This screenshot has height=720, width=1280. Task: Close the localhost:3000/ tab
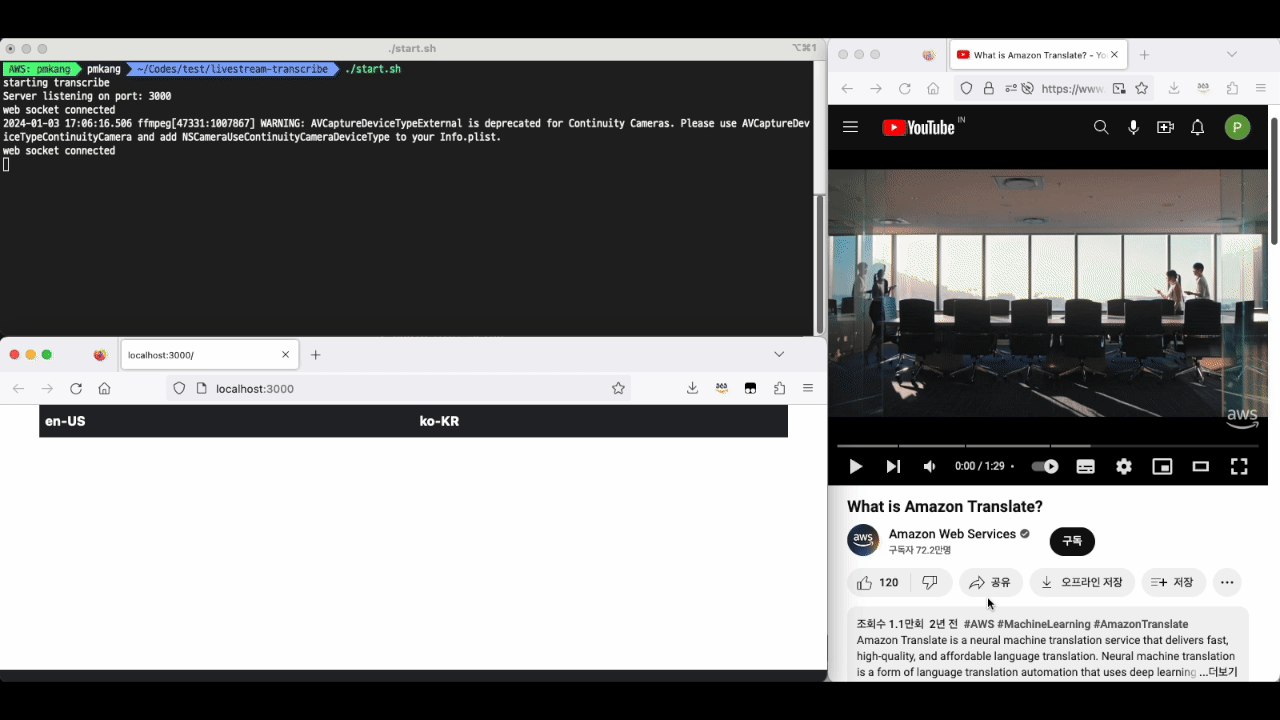(285, 355)
